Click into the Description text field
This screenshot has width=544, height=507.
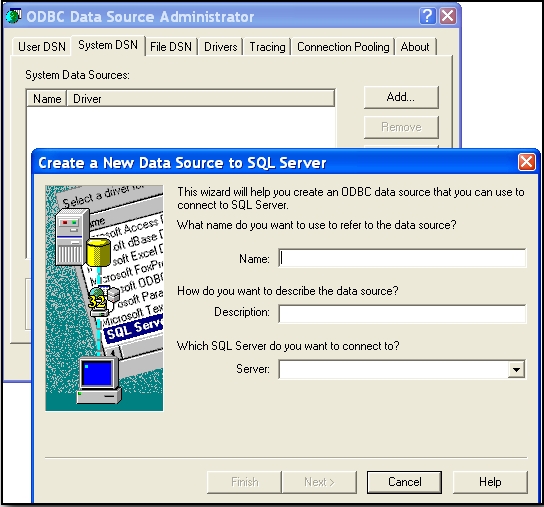pyautogui.click(x=402, y=314)
